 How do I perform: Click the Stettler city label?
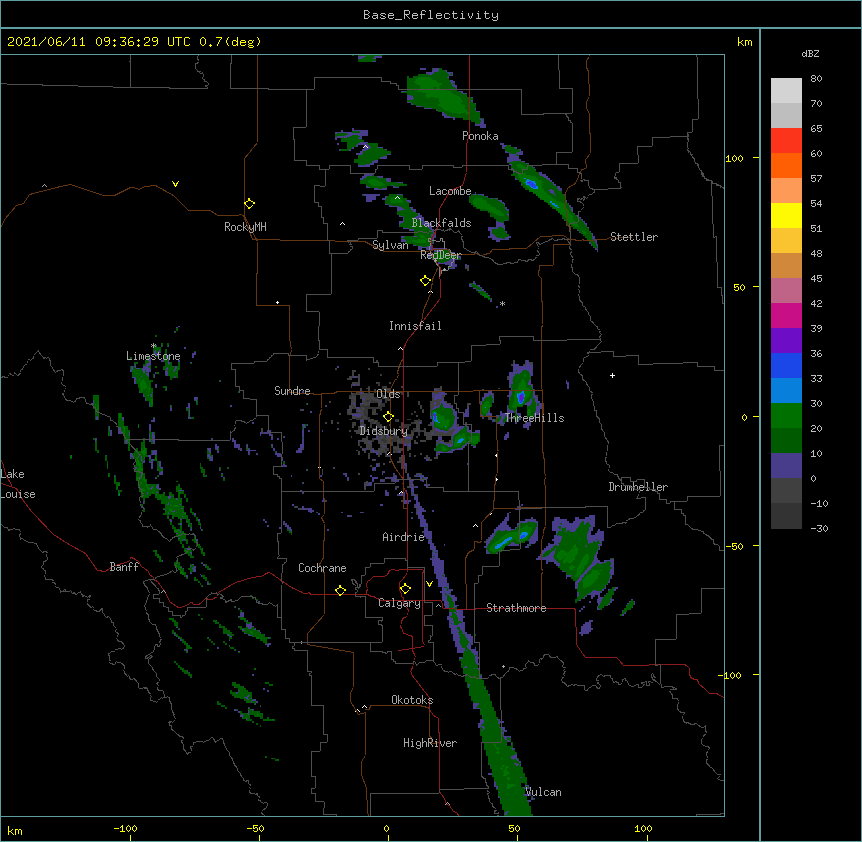point(634,237)
